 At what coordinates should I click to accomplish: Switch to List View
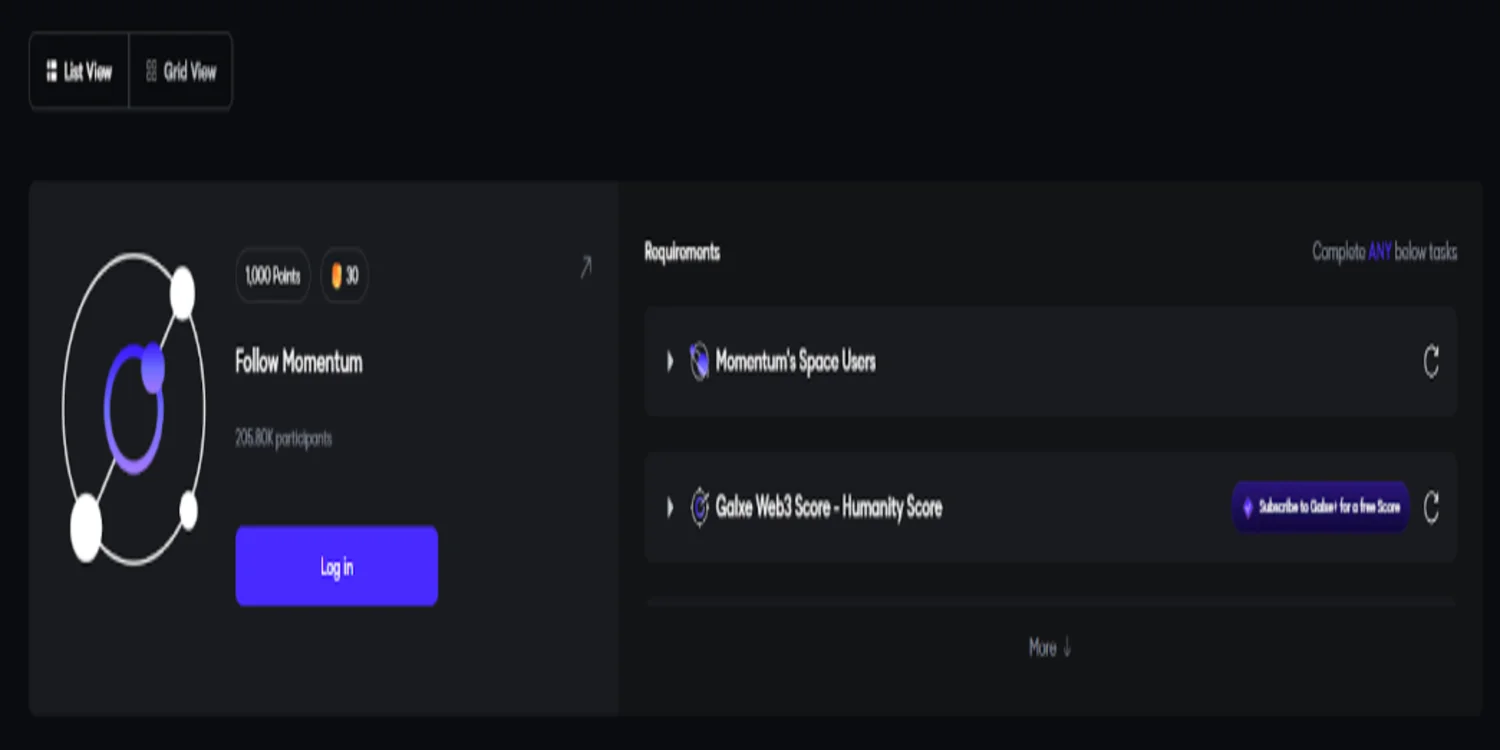79,71
